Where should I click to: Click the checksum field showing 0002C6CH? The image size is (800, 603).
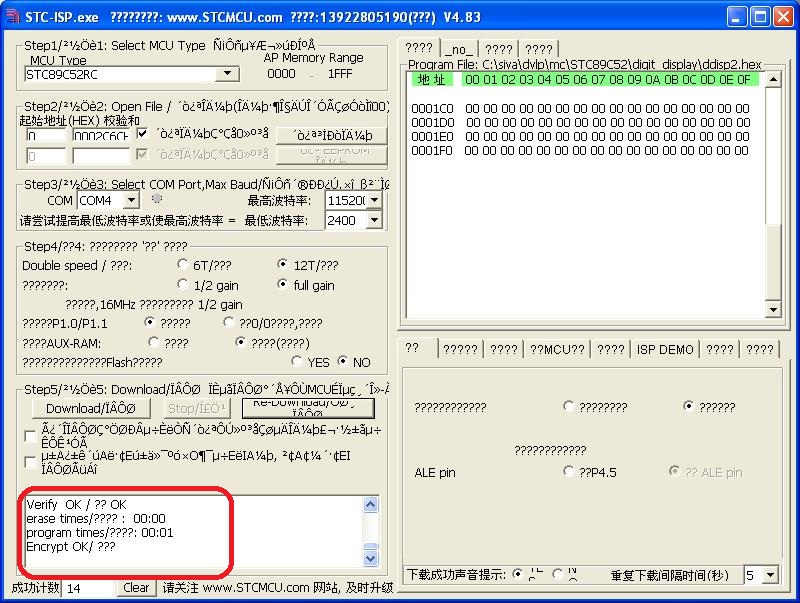click(101, 136)
